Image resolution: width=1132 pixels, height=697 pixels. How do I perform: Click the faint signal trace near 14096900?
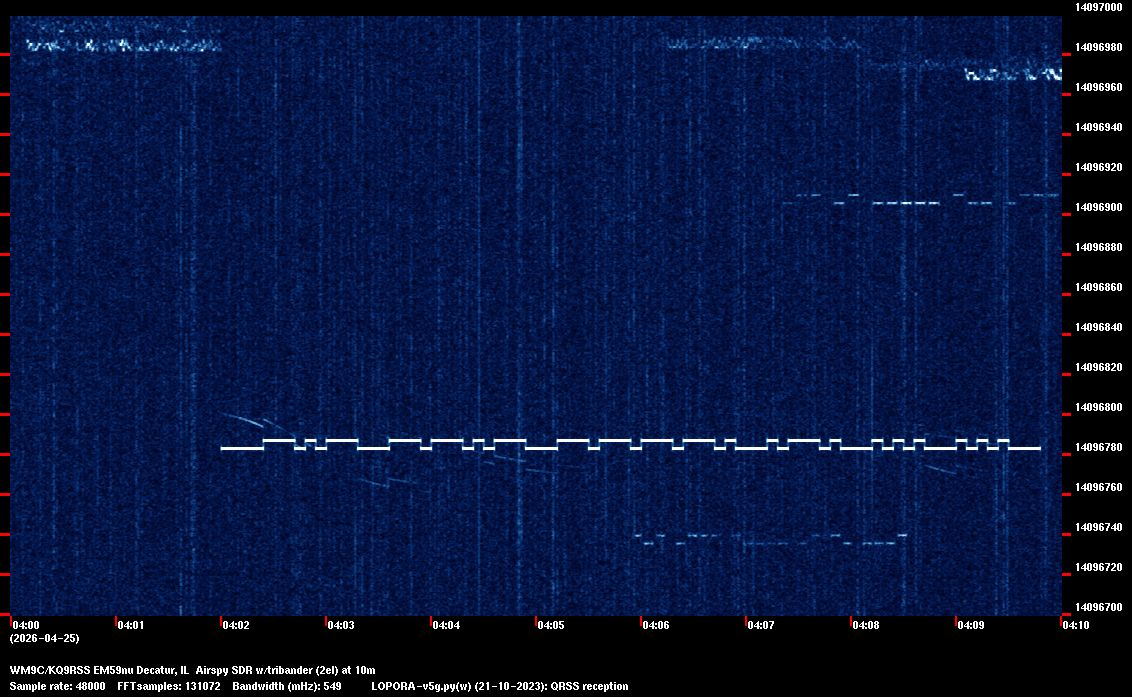905,203
